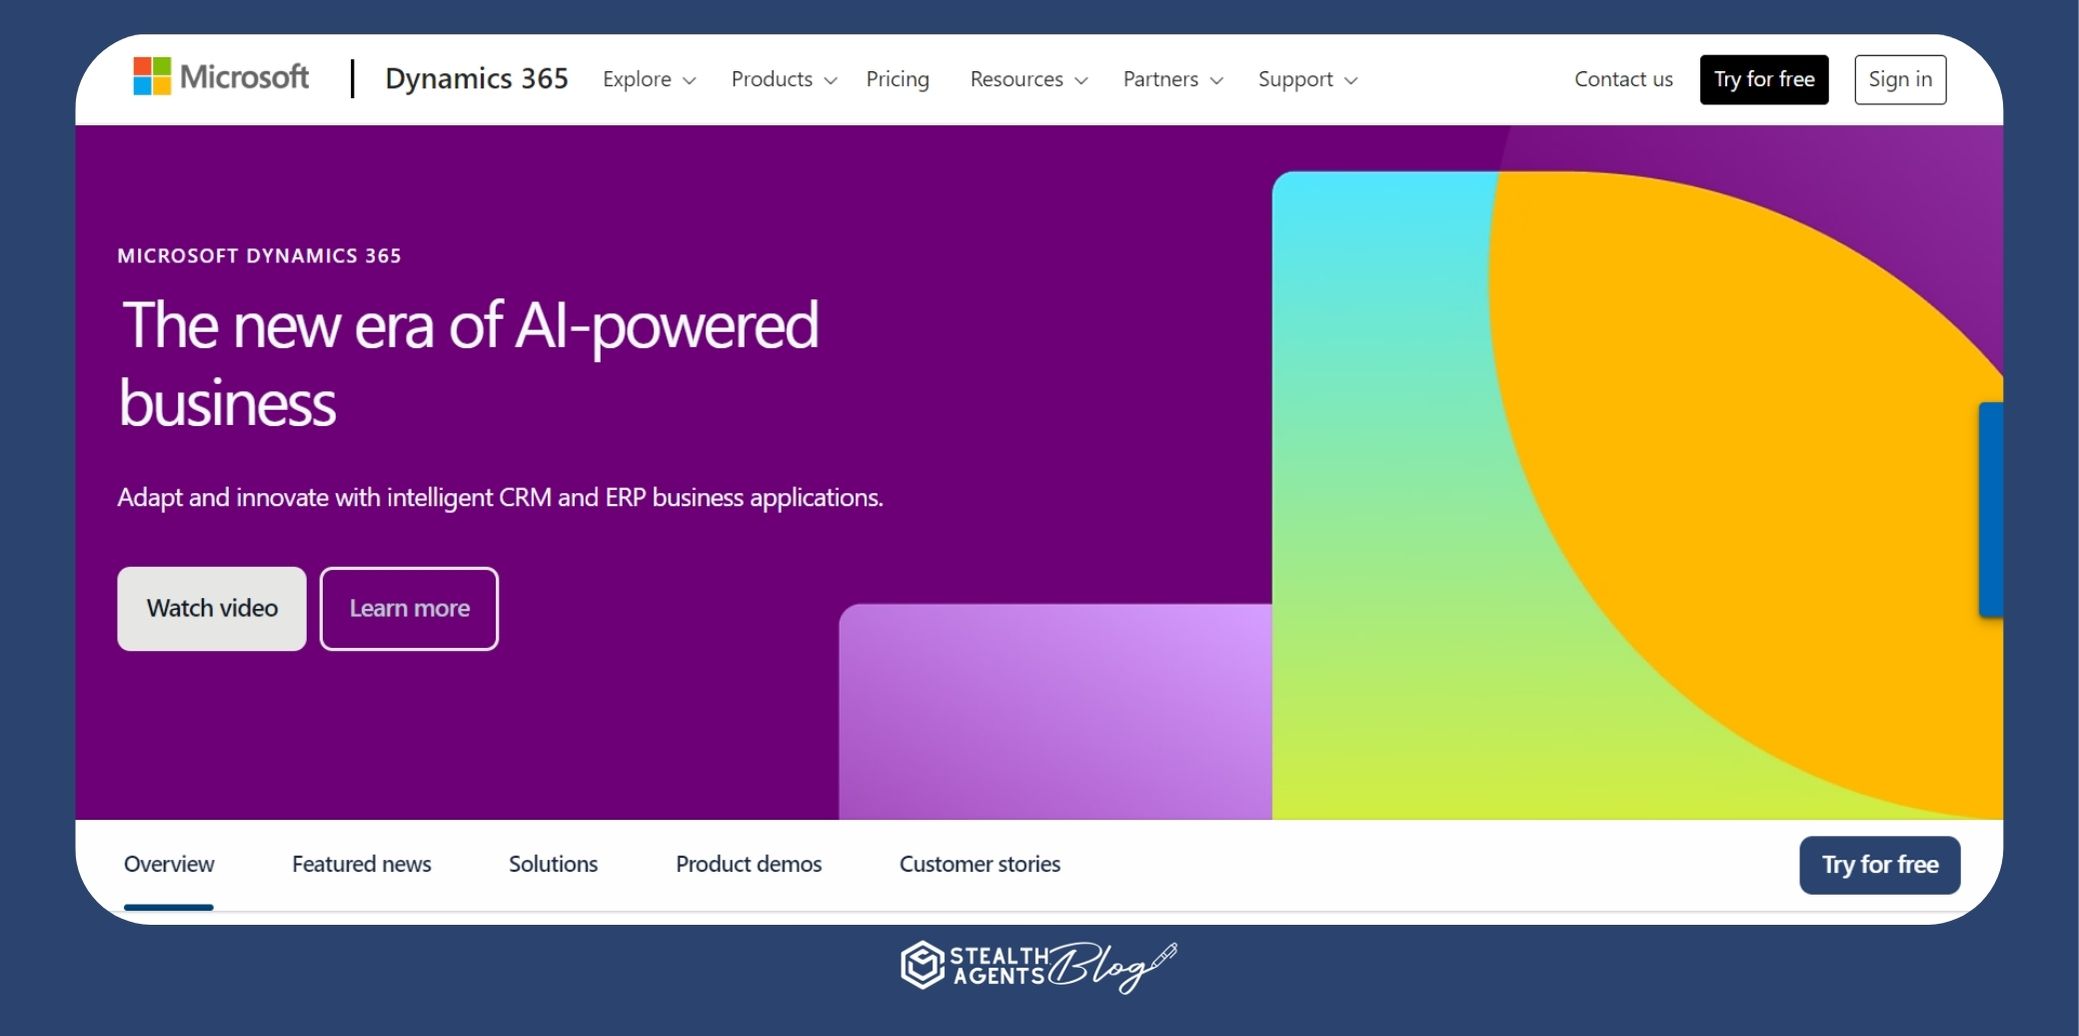Click the Microsoft logo
The height and width of the screenshot is (1036, 2079).
click(x=221, y=77)
